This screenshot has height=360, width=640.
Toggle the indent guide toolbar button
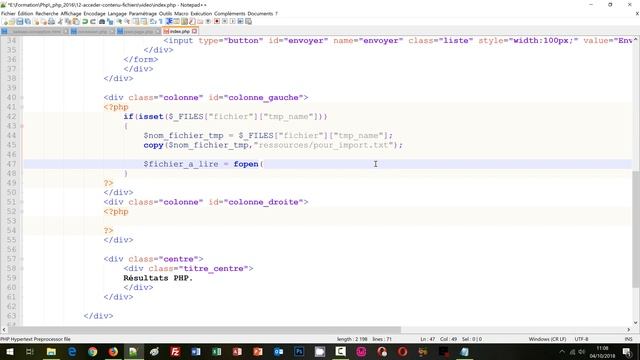[169, 21]
